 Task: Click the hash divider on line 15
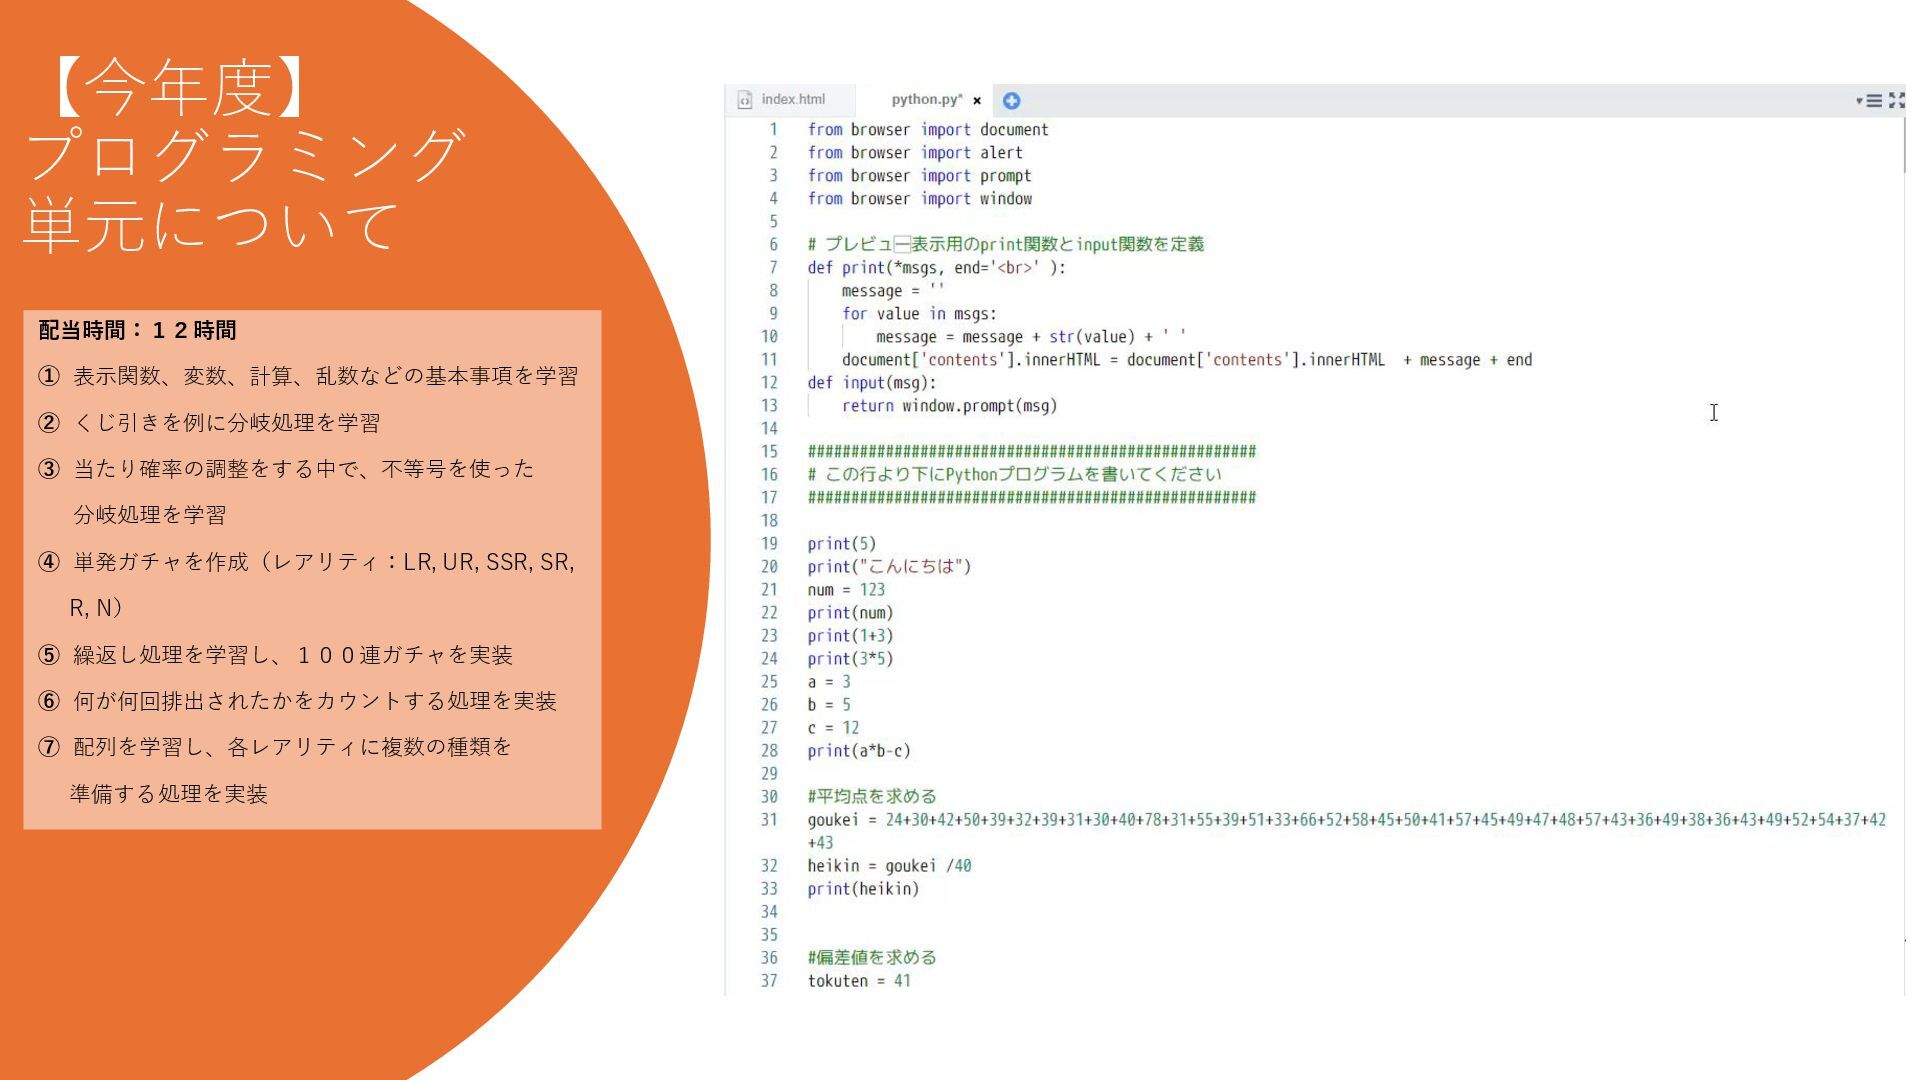coord(1031,452)
